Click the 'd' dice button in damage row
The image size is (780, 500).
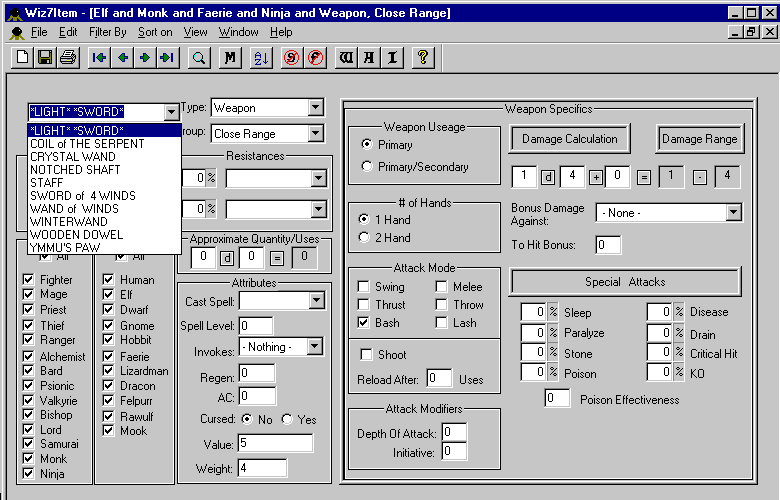pos(548,177)
